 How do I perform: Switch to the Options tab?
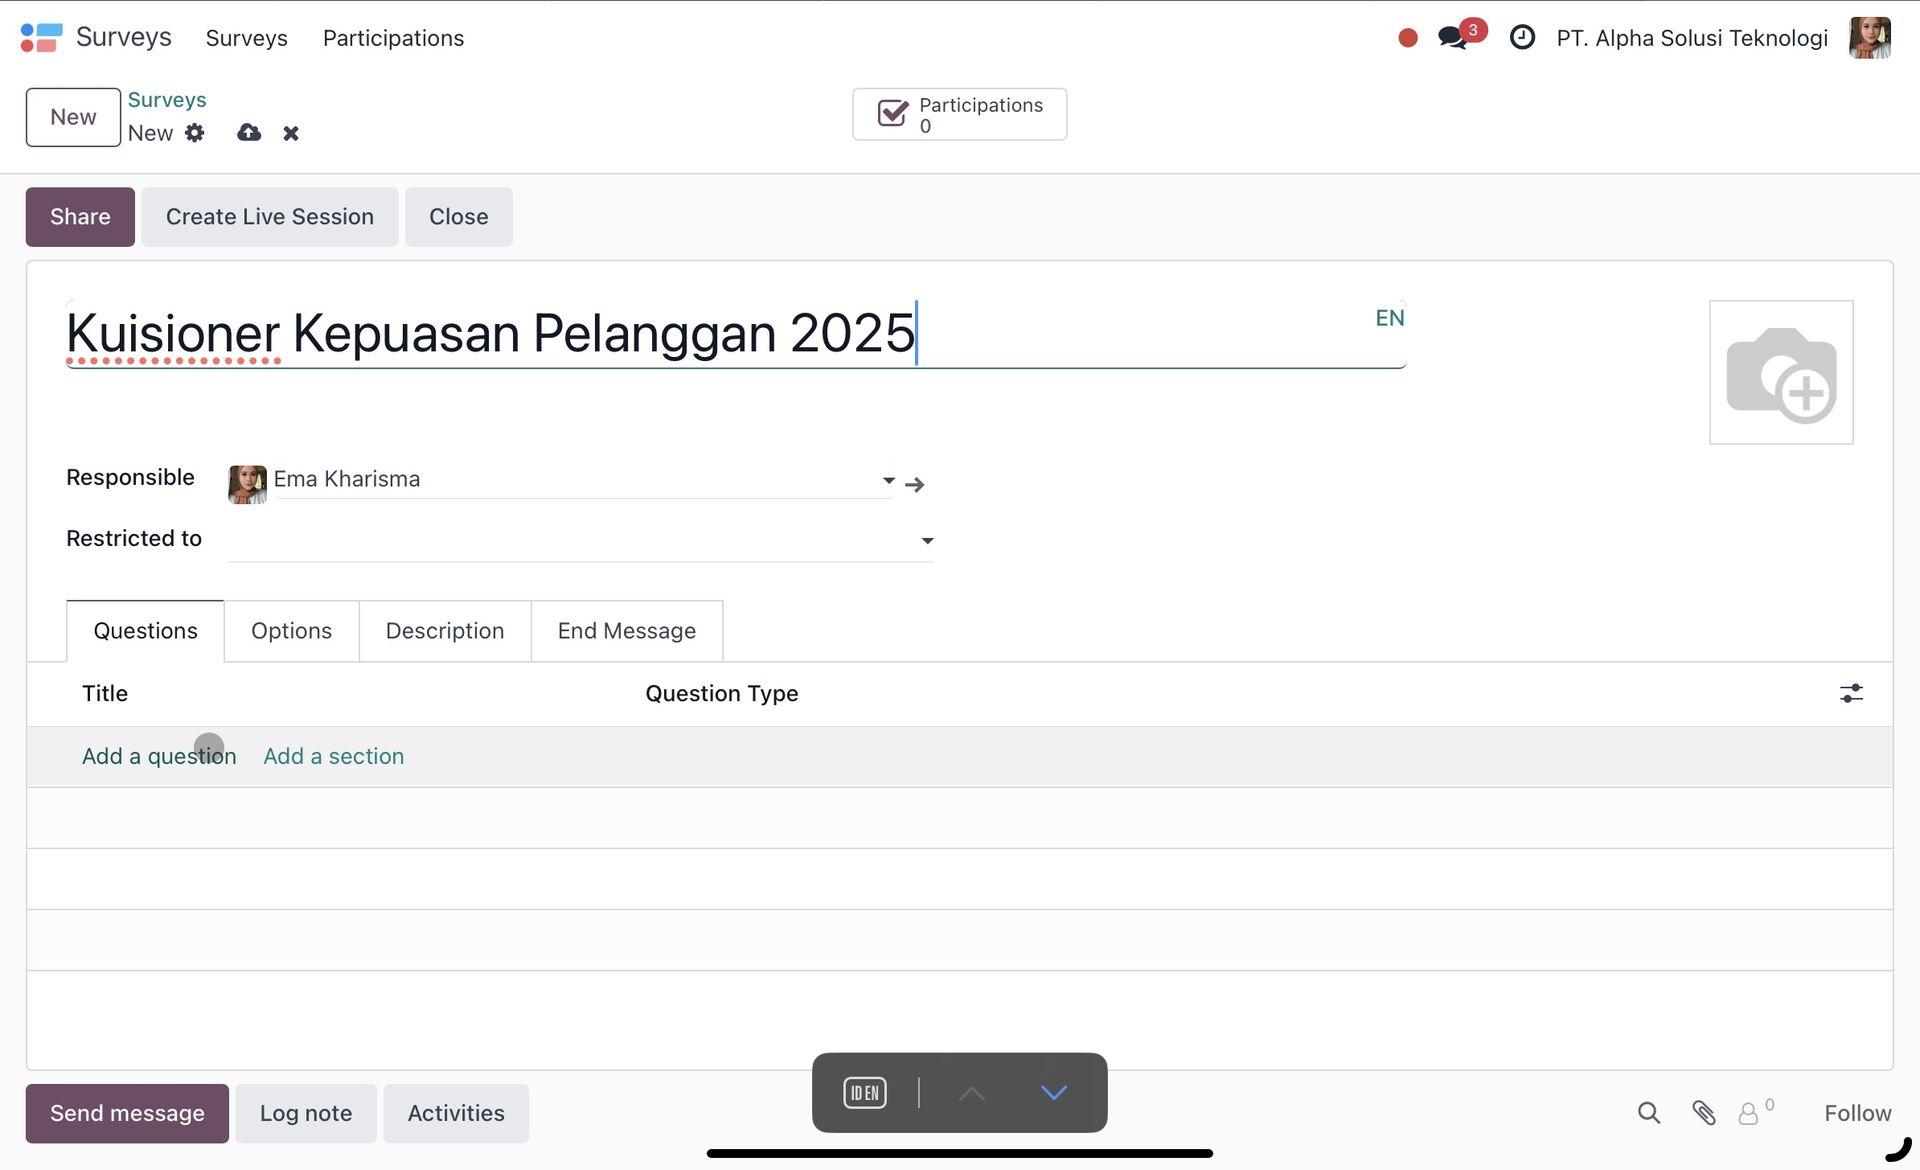tap(291, 631)
